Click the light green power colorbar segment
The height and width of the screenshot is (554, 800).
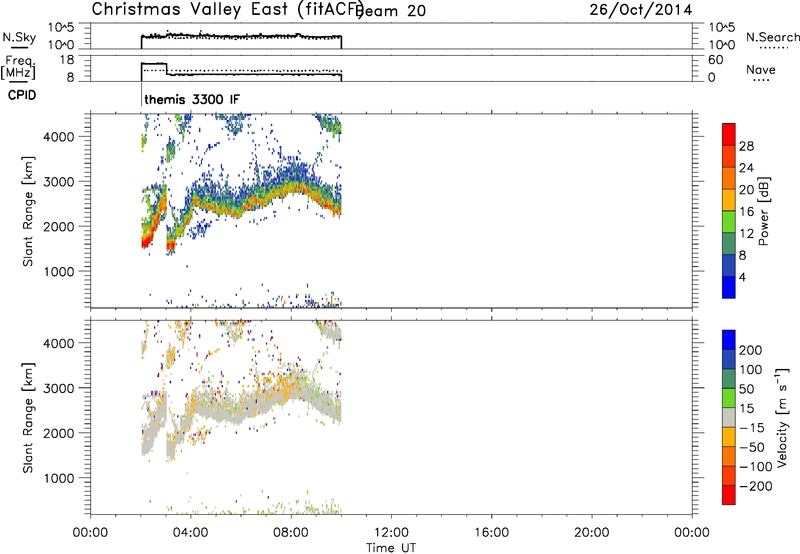(x=729, y=222)
